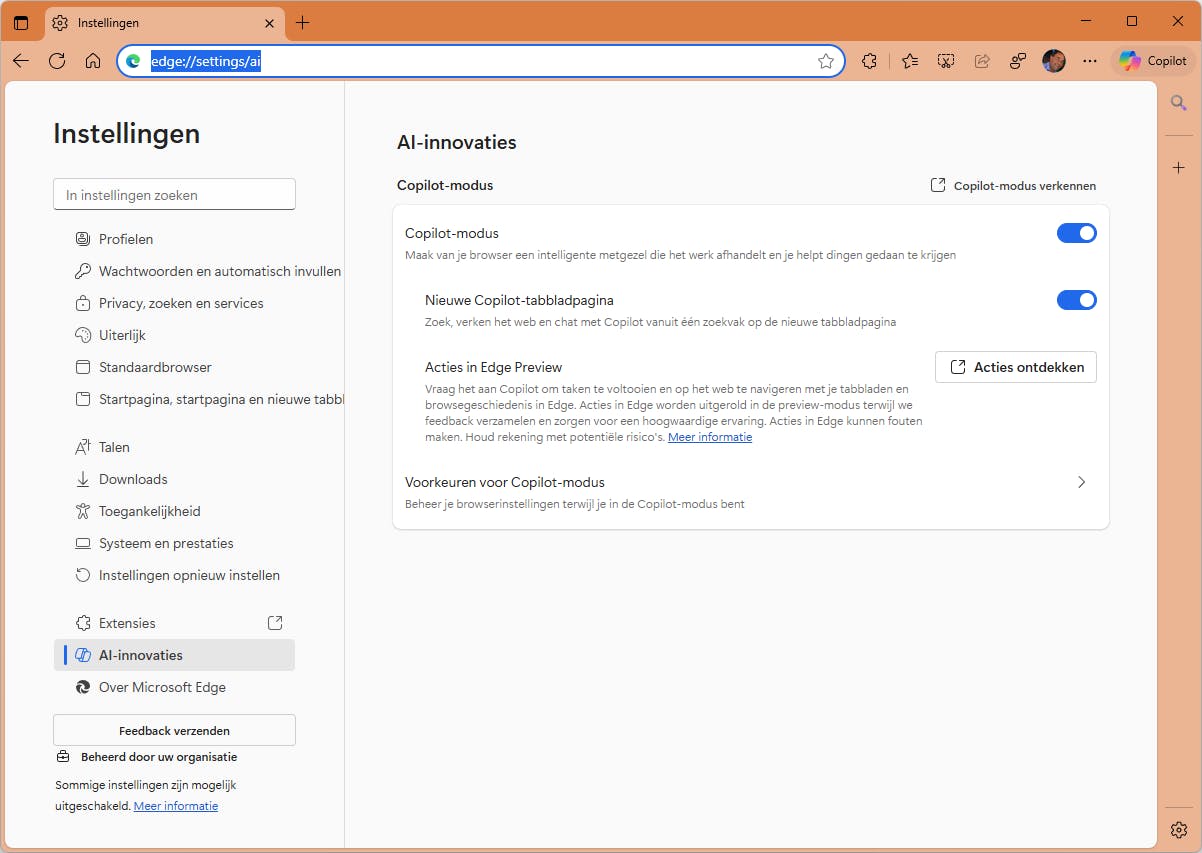Click the Acties ontdekken button
This screenshot has width=1202, height=853.
pyautogui.click(x=1016, y=367)
